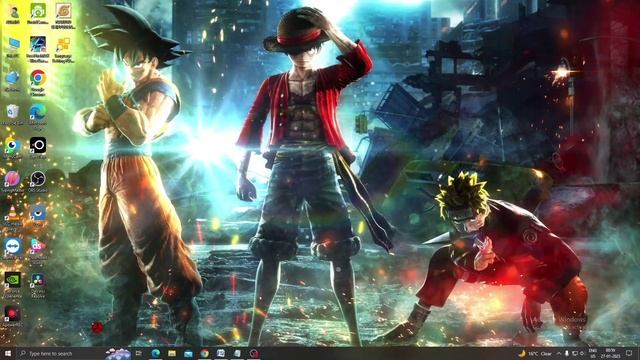Open the pink flower-like app desktop shortcut
The width and height of the screenshot is (640, 360).
pyautogui.click(x=12, y=182)
